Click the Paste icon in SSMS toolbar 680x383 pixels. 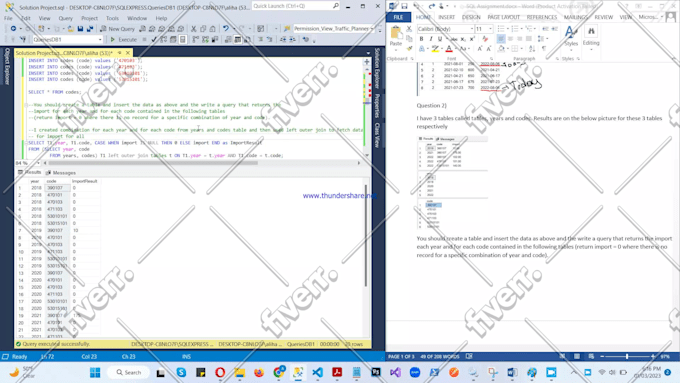click(212, 29)
